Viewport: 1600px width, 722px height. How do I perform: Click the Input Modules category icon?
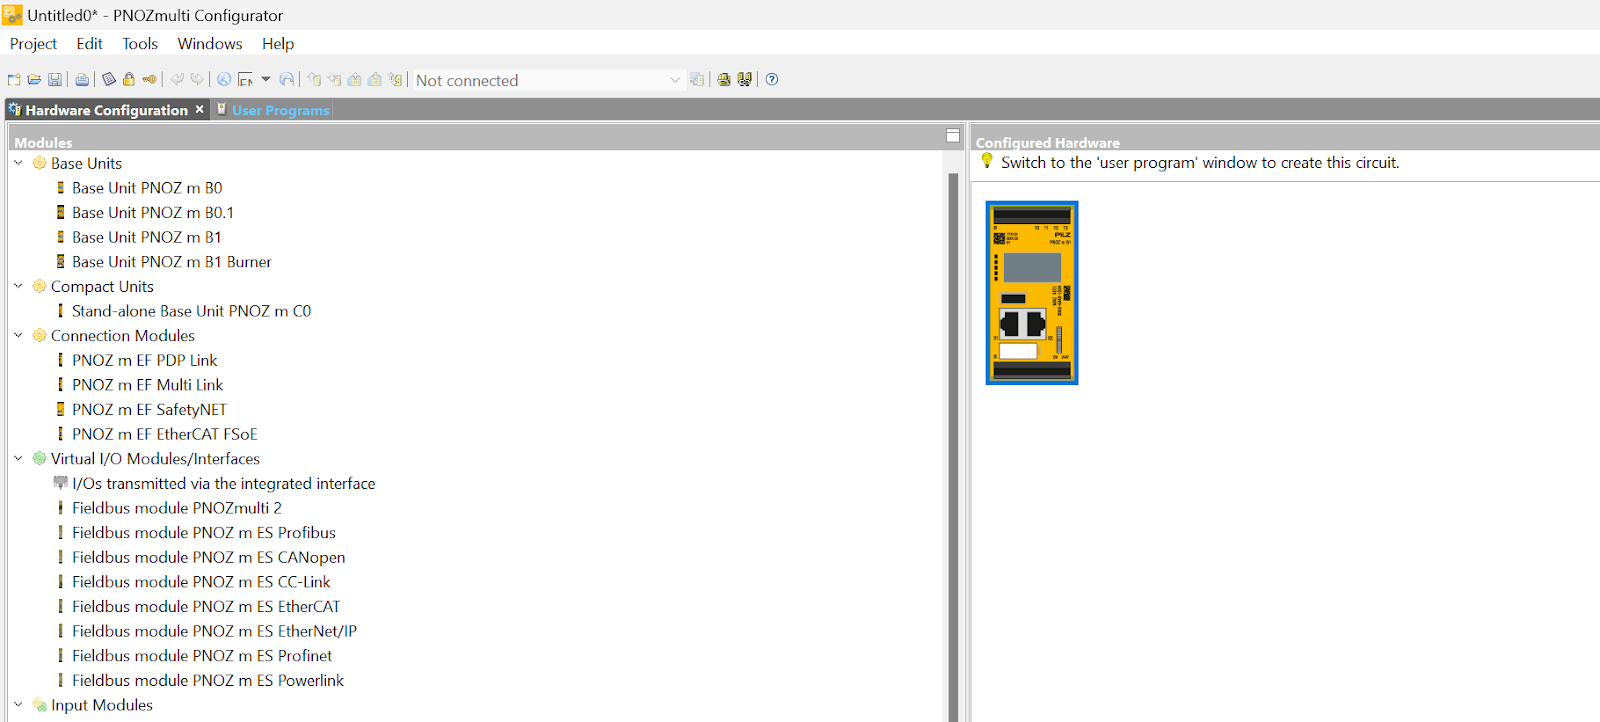[x=39, y=705]
